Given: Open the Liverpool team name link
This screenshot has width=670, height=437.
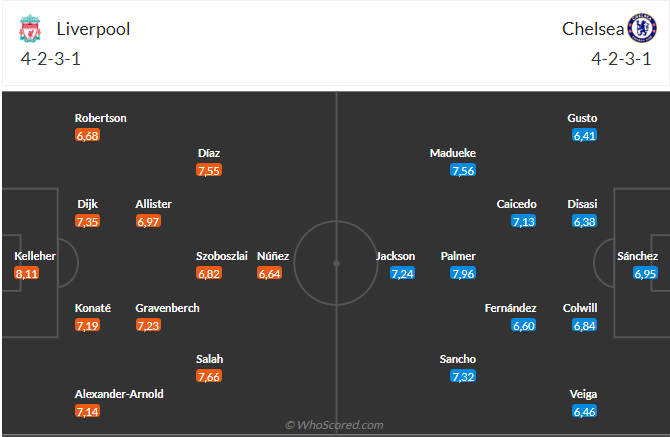Looking at the screenshot, I should coord(95,29).
